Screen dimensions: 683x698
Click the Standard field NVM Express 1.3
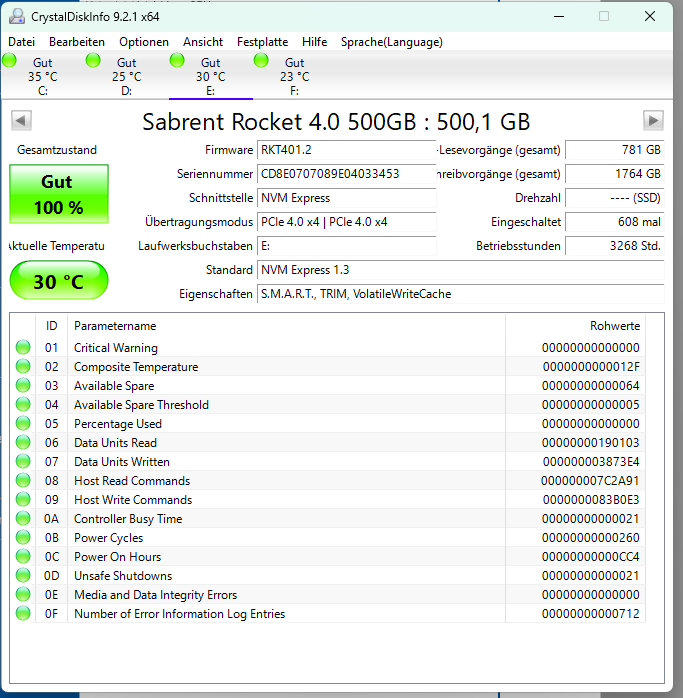click(x=460, y=270)
